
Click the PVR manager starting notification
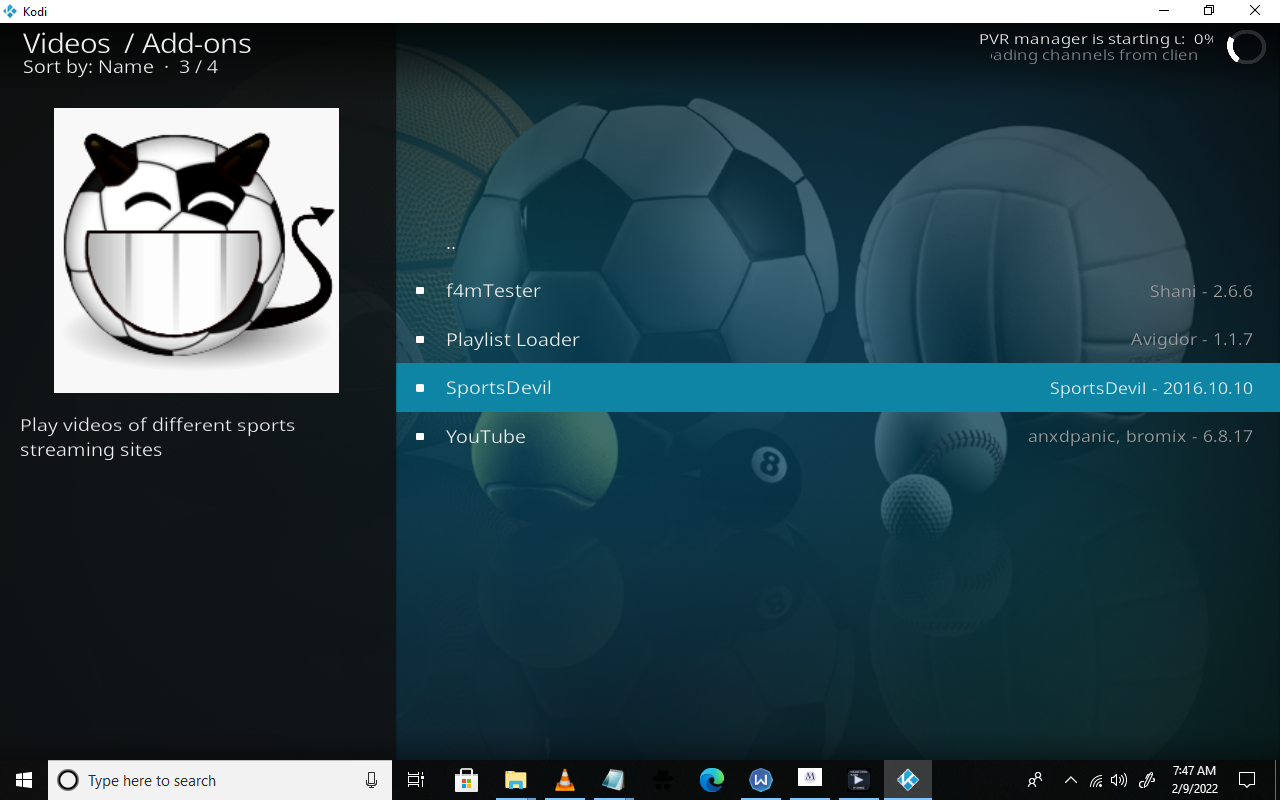coord(1096,47)
